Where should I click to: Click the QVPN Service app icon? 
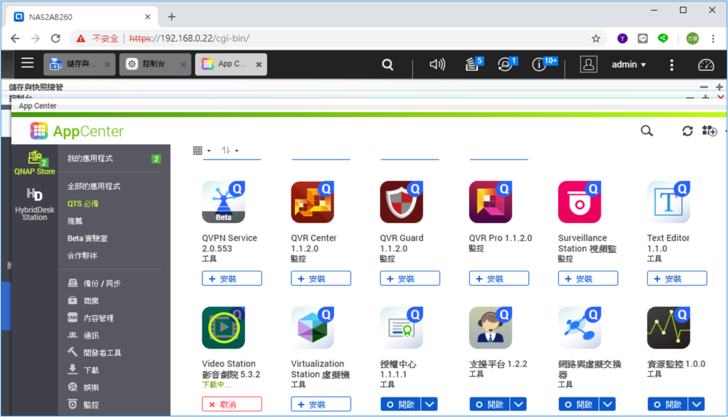tap(223, 202)
